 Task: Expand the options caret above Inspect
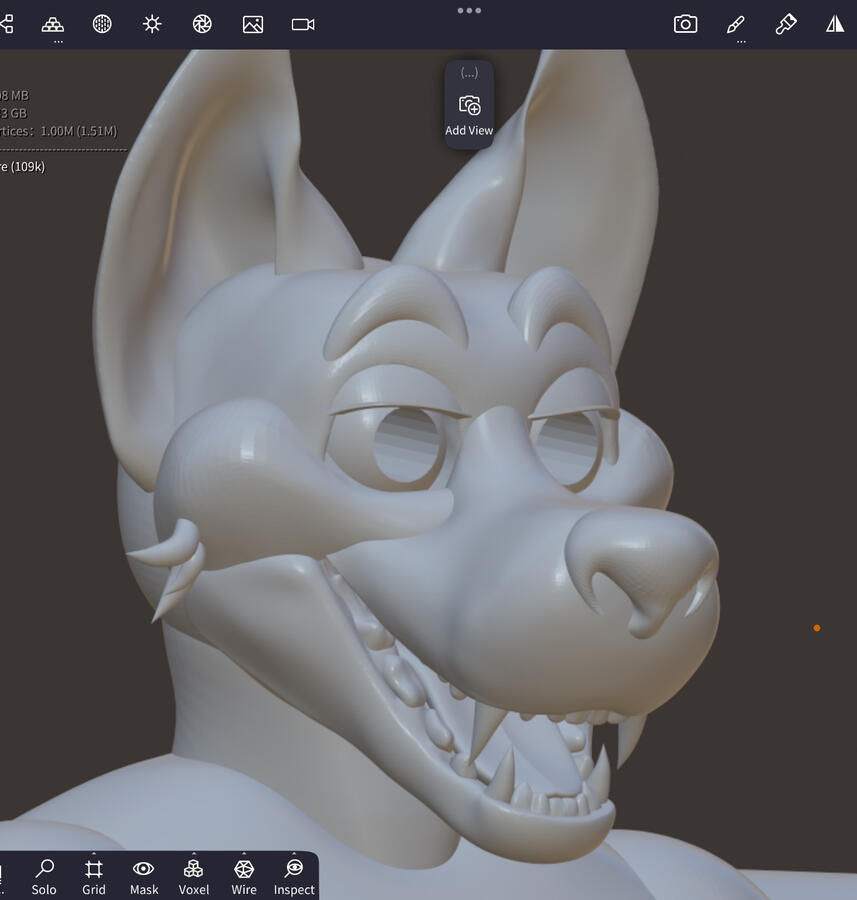coord(294,855)
